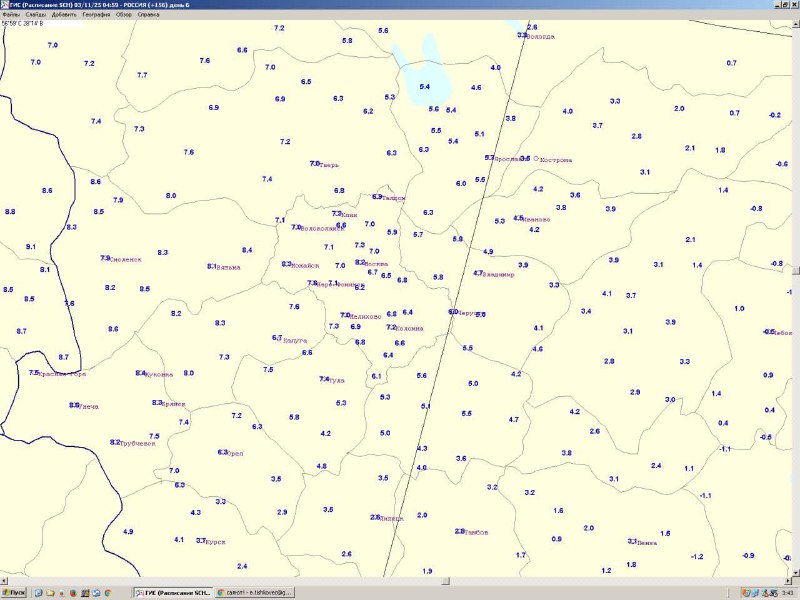Screen dimensions: 800x600
Task: Open the Добавить menu
Action: point(64,15)
